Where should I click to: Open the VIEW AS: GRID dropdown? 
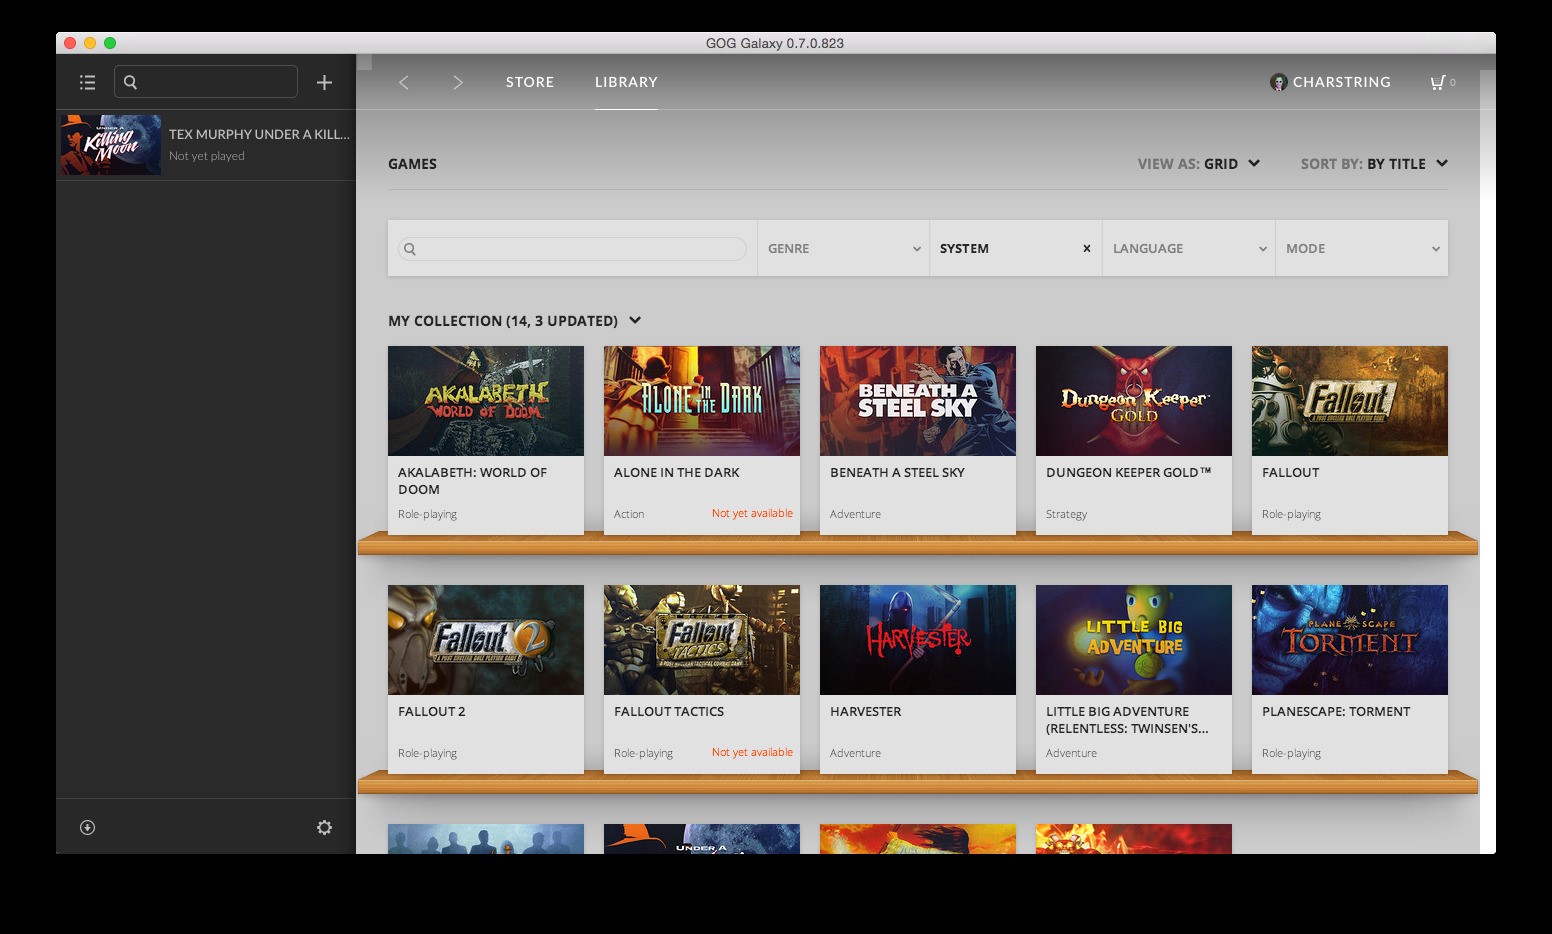click(1199, 164)
